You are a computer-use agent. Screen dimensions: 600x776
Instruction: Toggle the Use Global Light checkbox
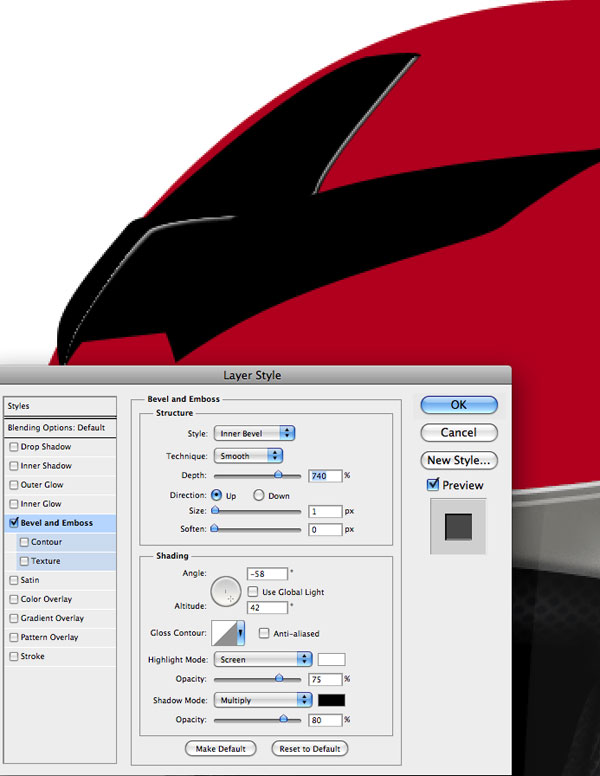click(253, 591)
